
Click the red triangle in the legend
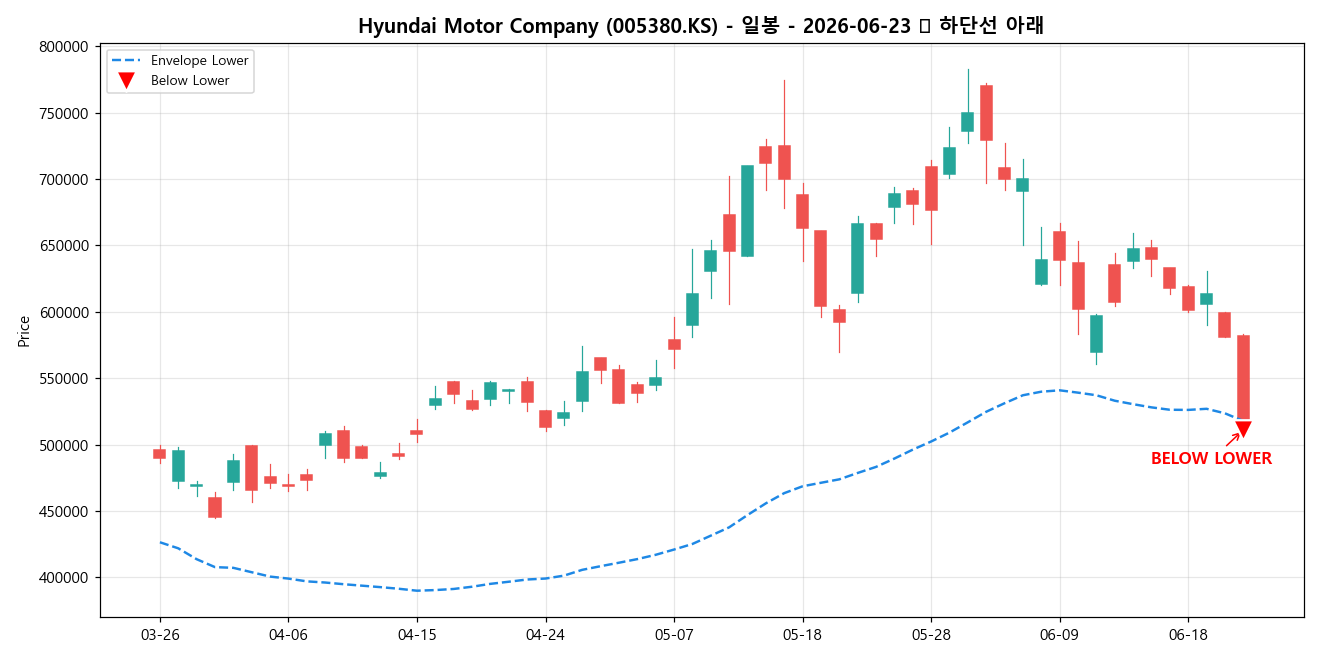pos(126,81)
